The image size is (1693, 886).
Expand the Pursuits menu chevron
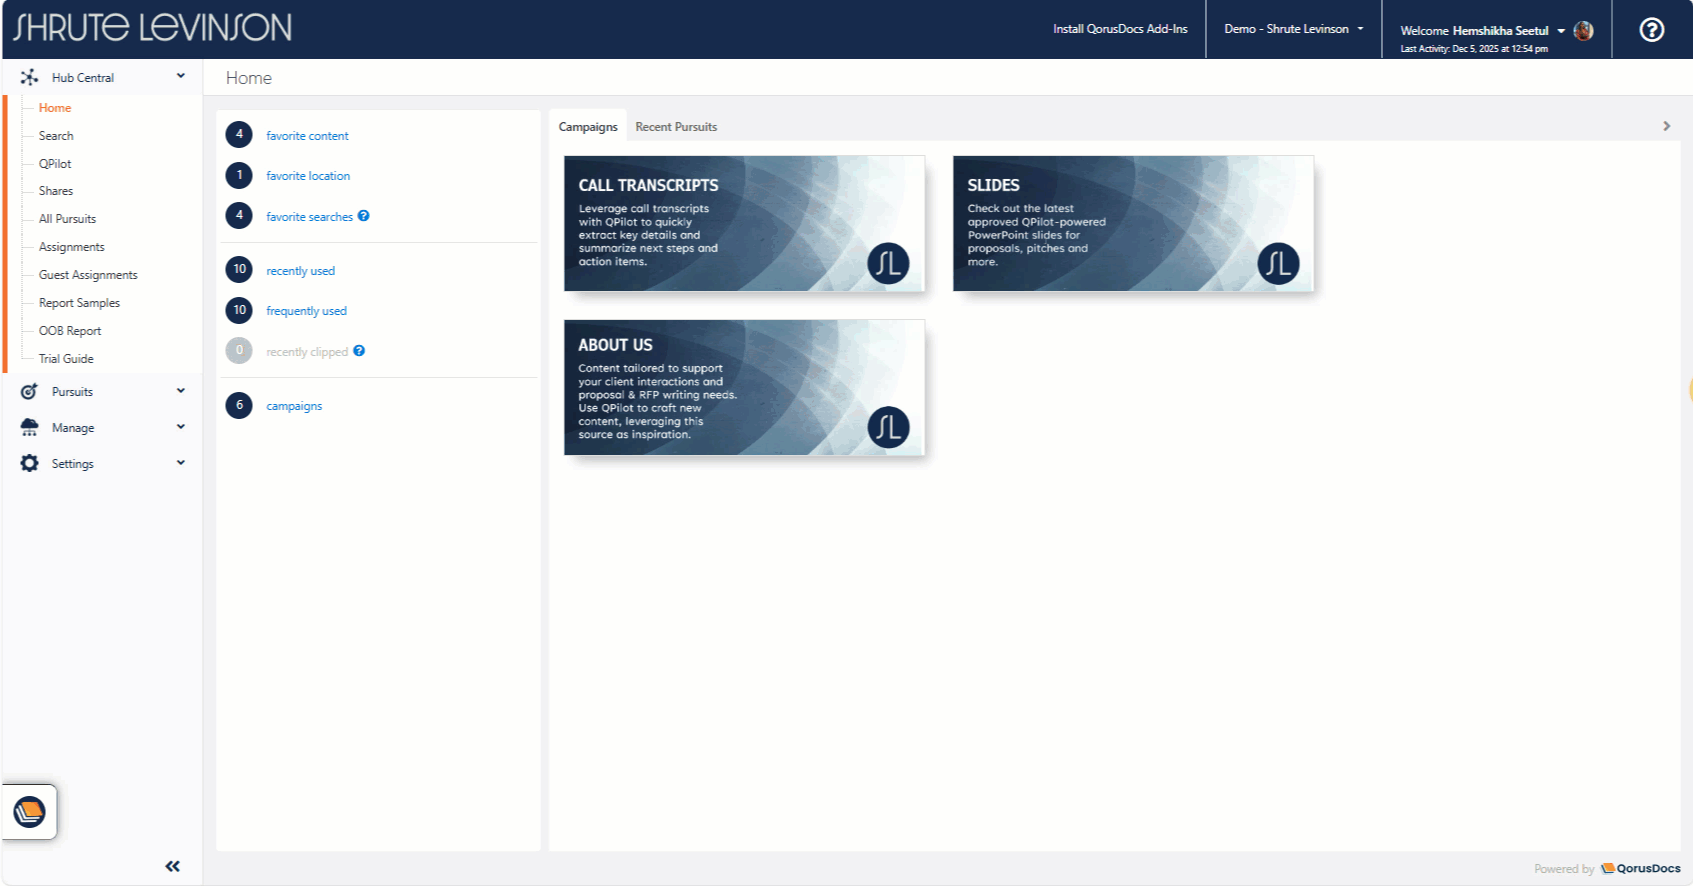(181, 391)
